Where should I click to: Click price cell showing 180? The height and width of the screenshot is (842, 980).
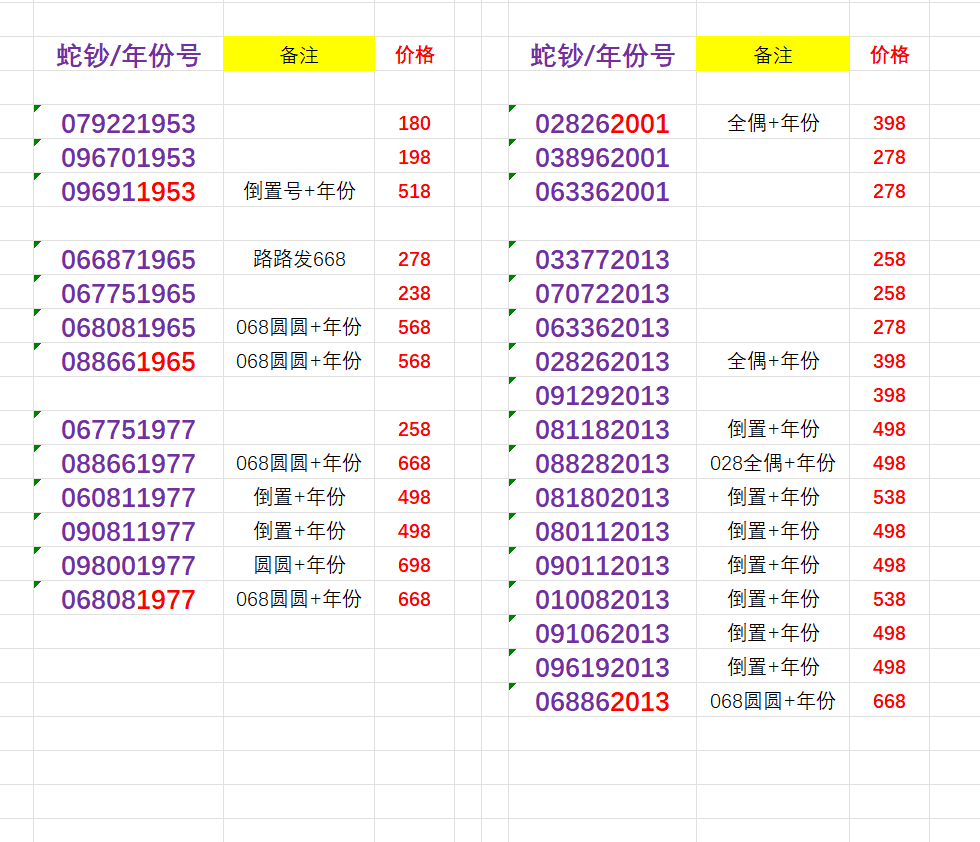(414, 124)
